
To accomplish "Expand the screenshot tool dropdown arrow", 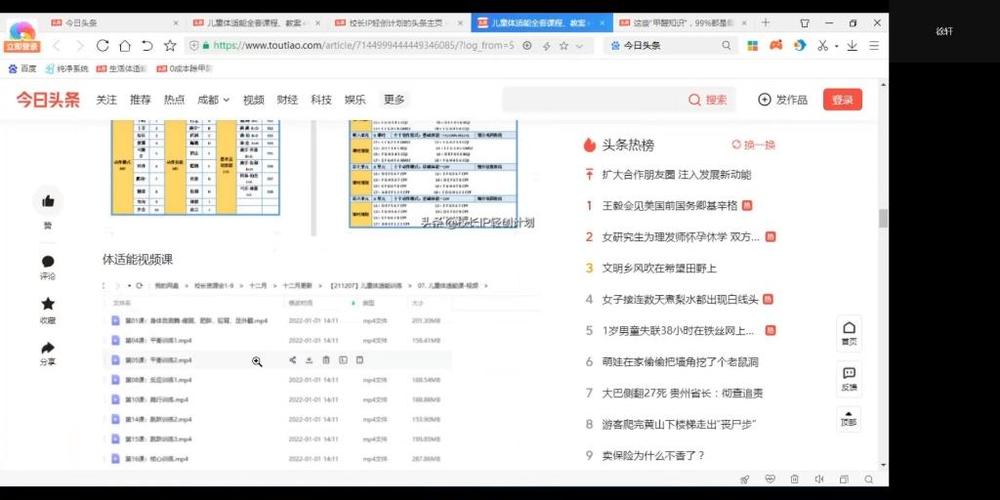I will [836, 47].
